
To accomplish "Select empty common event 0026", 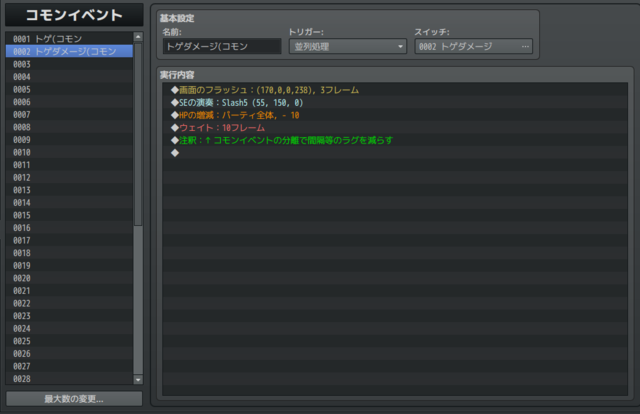I will 69,354.
